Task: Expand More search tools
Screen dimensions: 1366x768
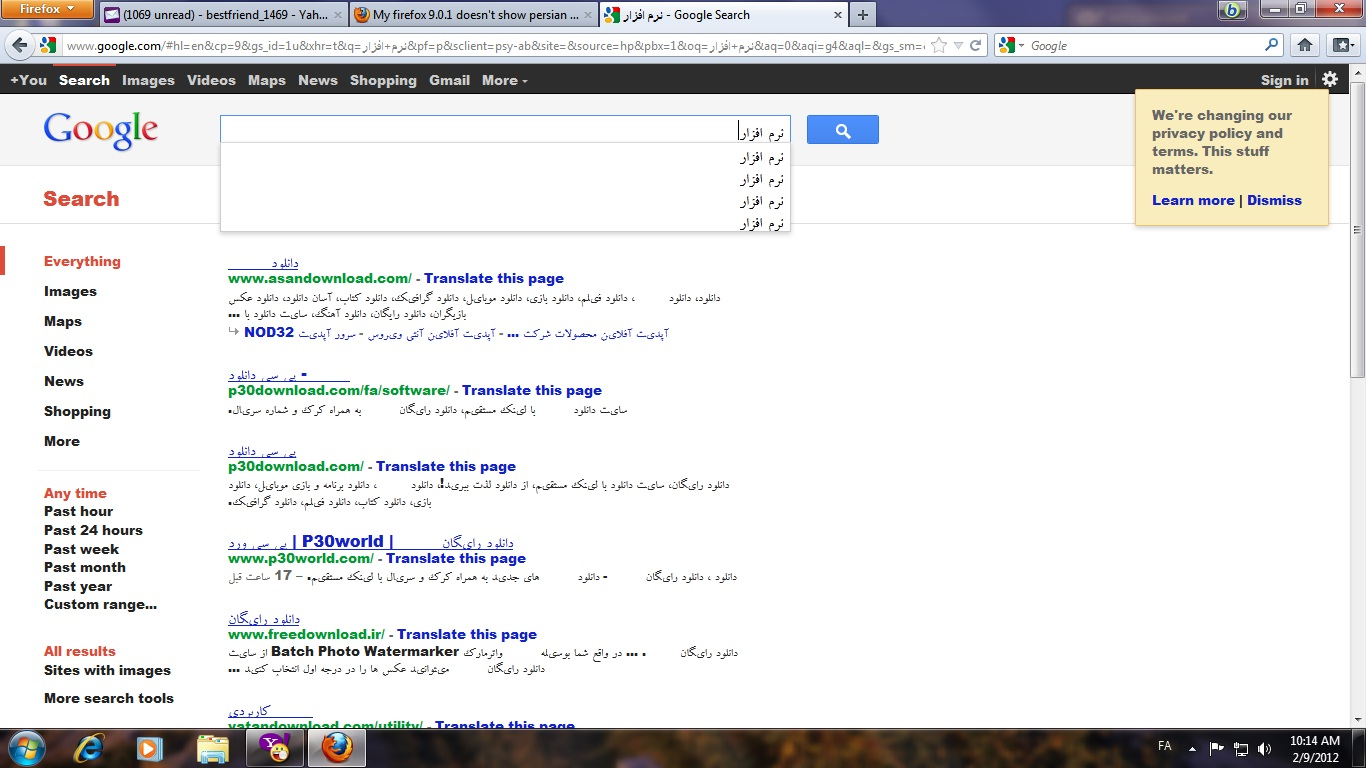Action: (x=109, y=698)
